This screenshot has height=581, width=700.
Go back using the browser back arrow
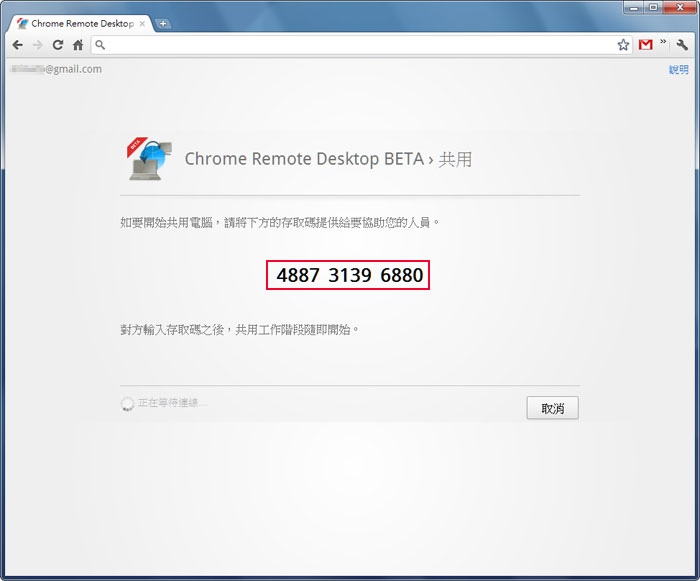pos(17,45)
